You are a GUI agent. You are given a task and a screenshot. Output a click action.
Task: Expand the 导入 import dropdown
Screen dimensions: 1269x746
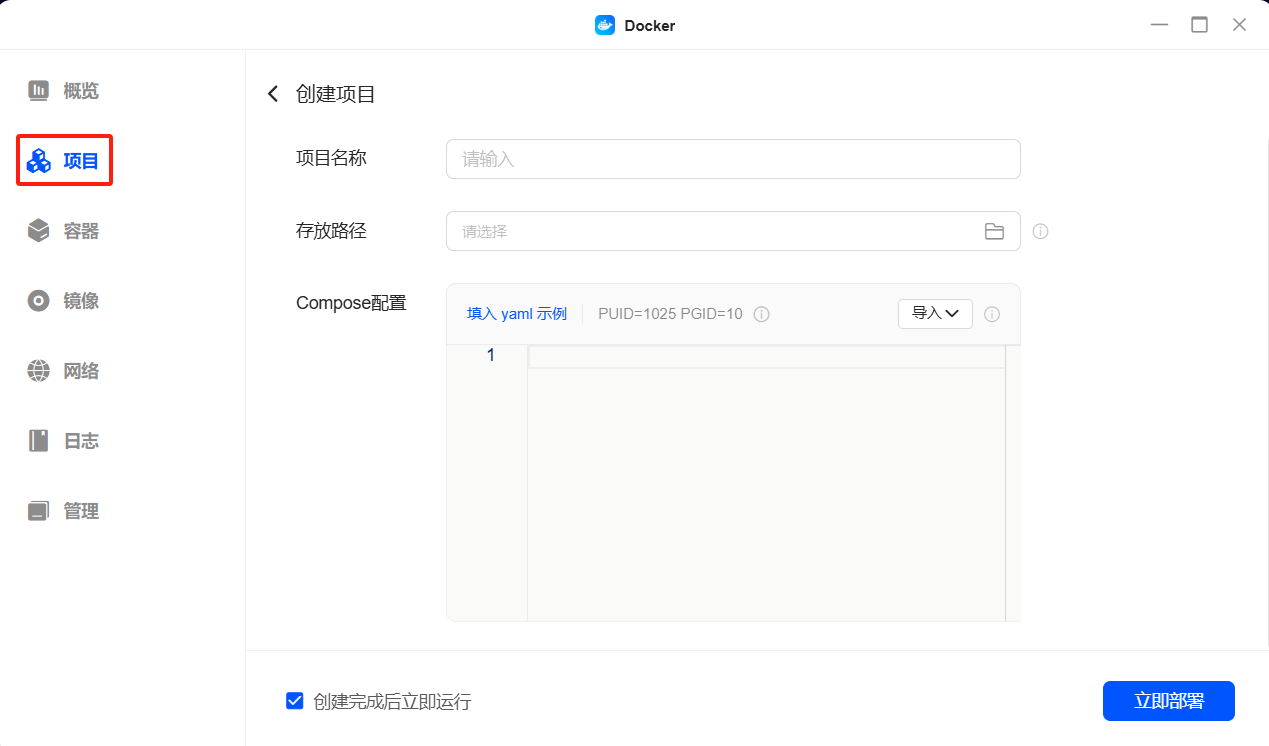pyautogui.click(x=935, y=314)
